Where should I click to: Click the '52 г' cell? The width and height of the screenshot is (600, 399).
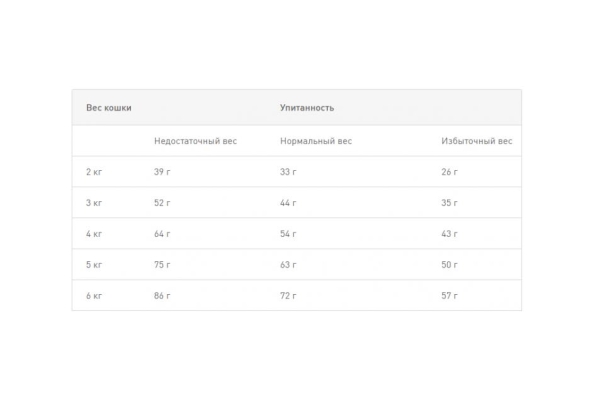[x=162, y=203]
